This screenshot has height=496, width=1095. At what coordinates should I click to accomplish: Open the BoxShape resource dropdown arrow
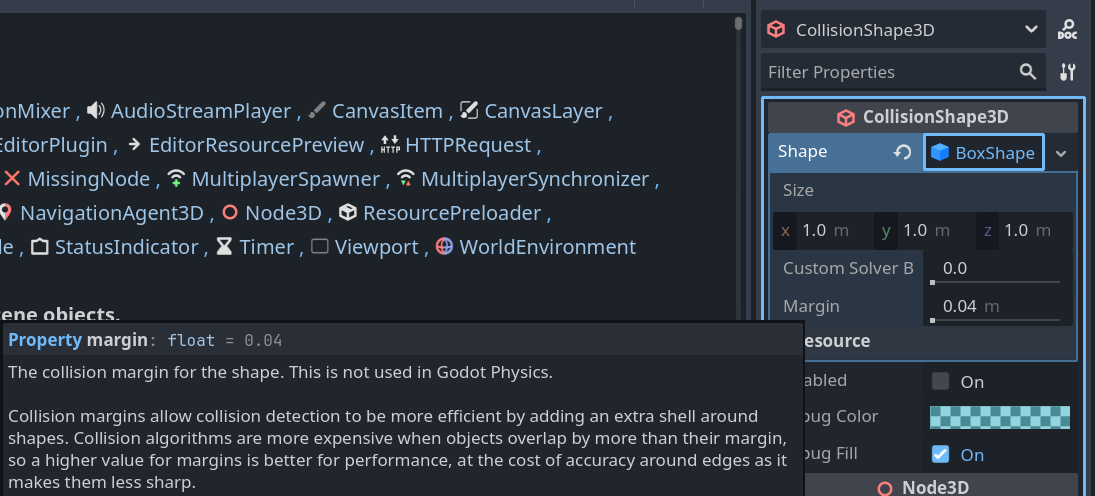click(1061, 154)
